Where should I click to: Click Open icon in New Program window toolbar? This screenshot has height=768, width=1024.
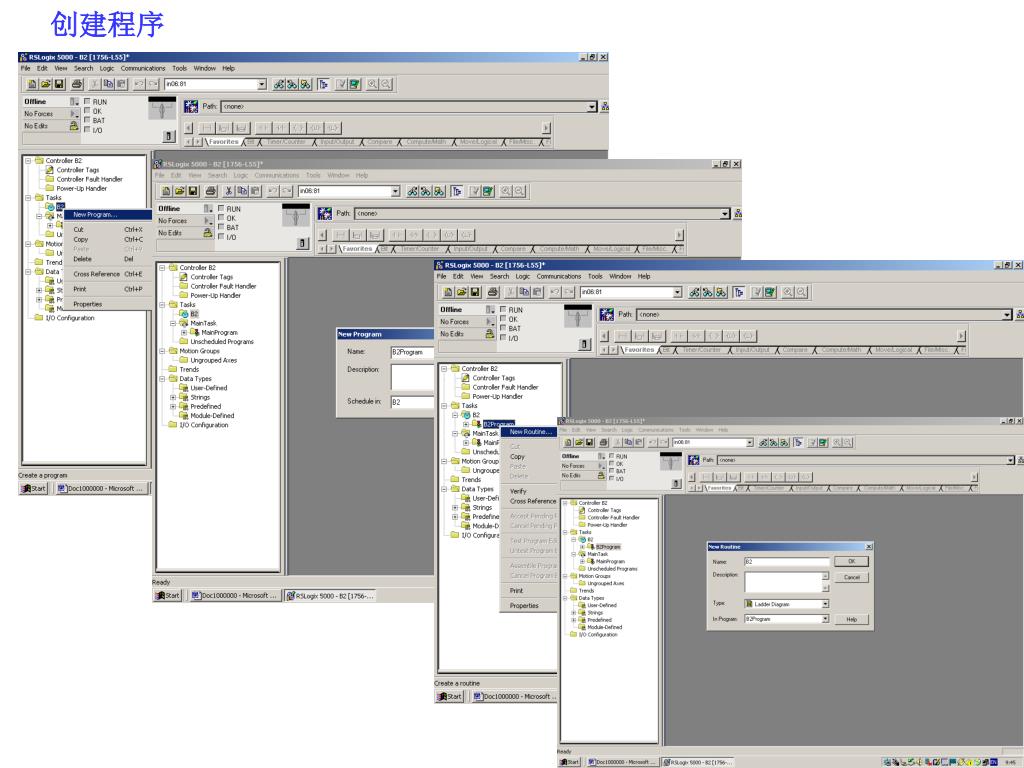180,191
